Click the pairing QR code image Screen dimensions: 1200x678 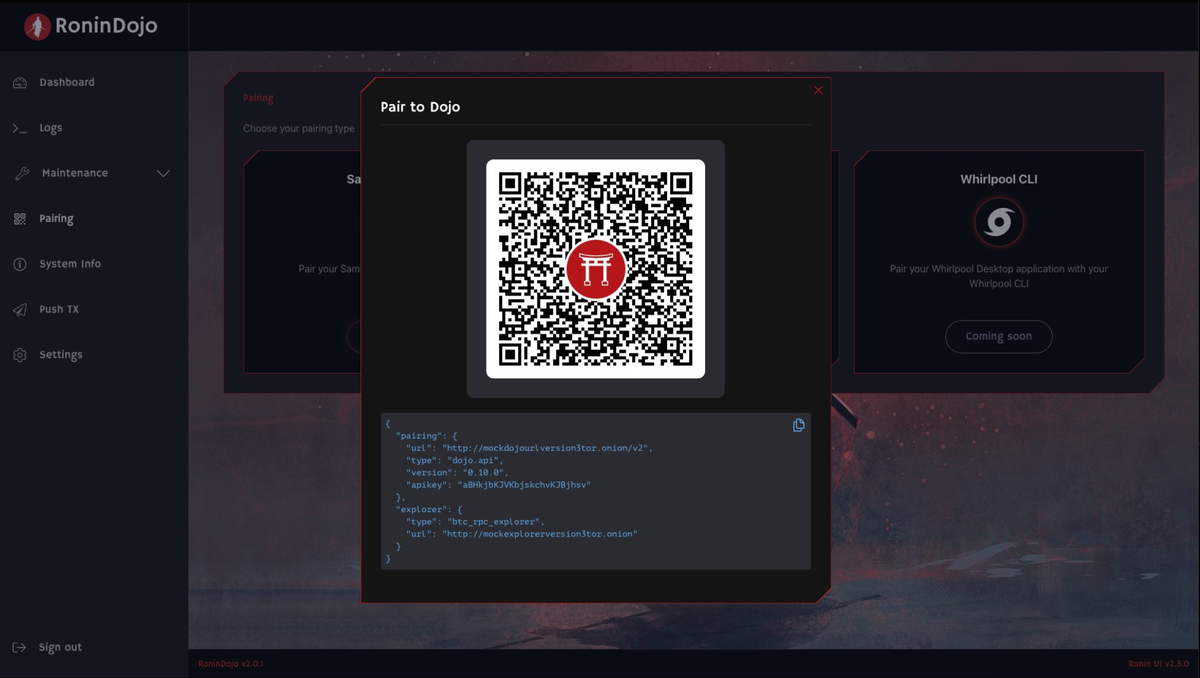tap(596, 269)
